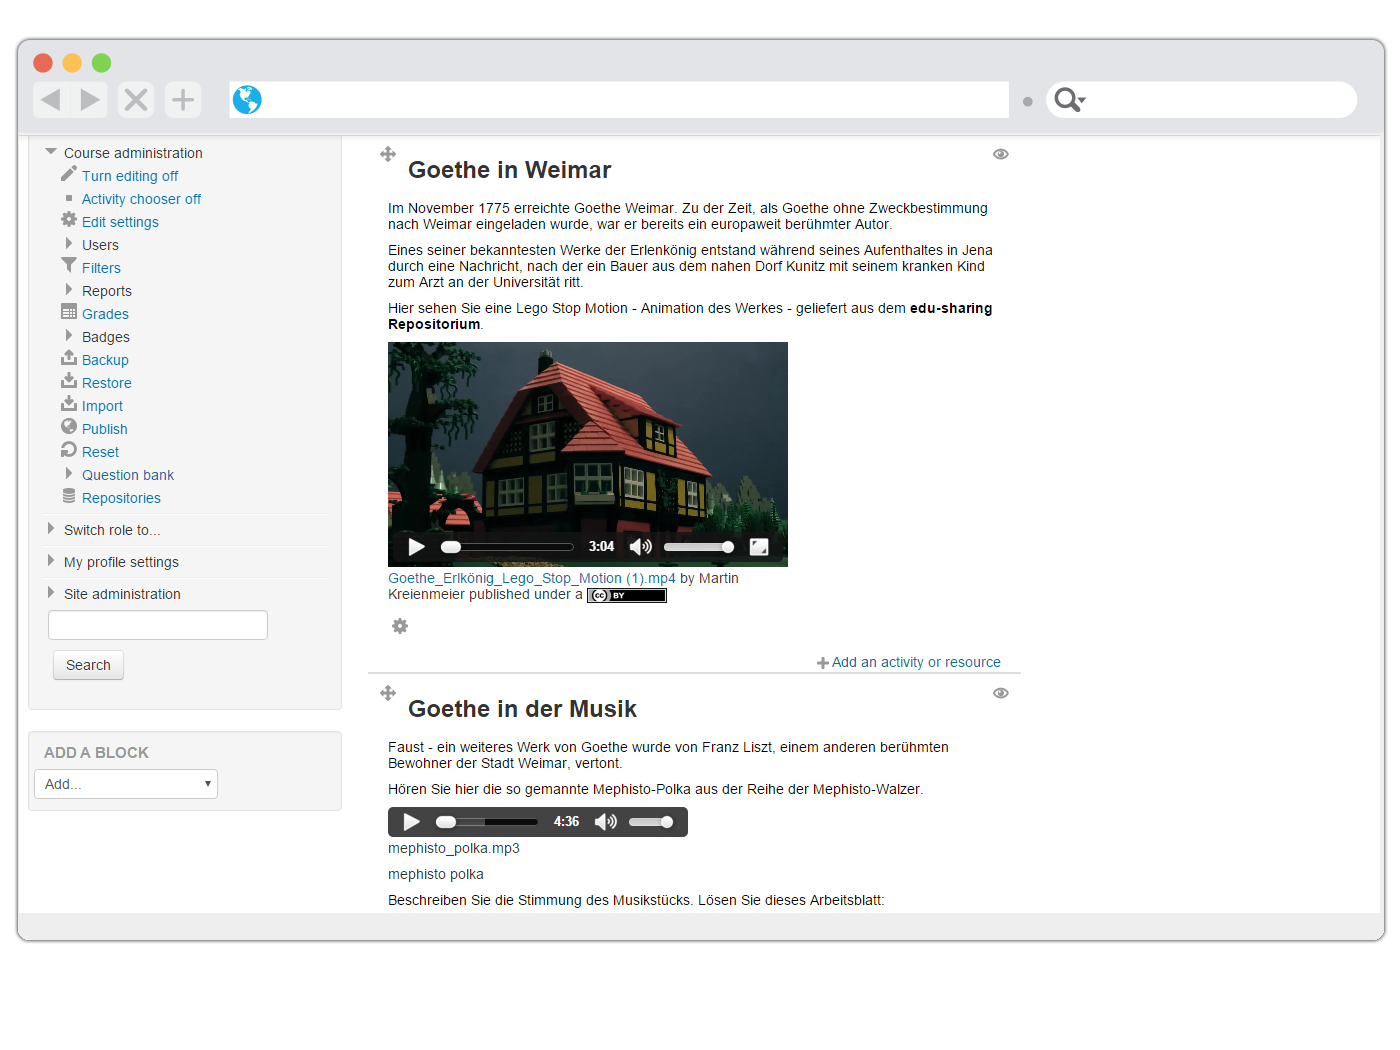
Task: Expand Site administration
Action: (51, 593)
